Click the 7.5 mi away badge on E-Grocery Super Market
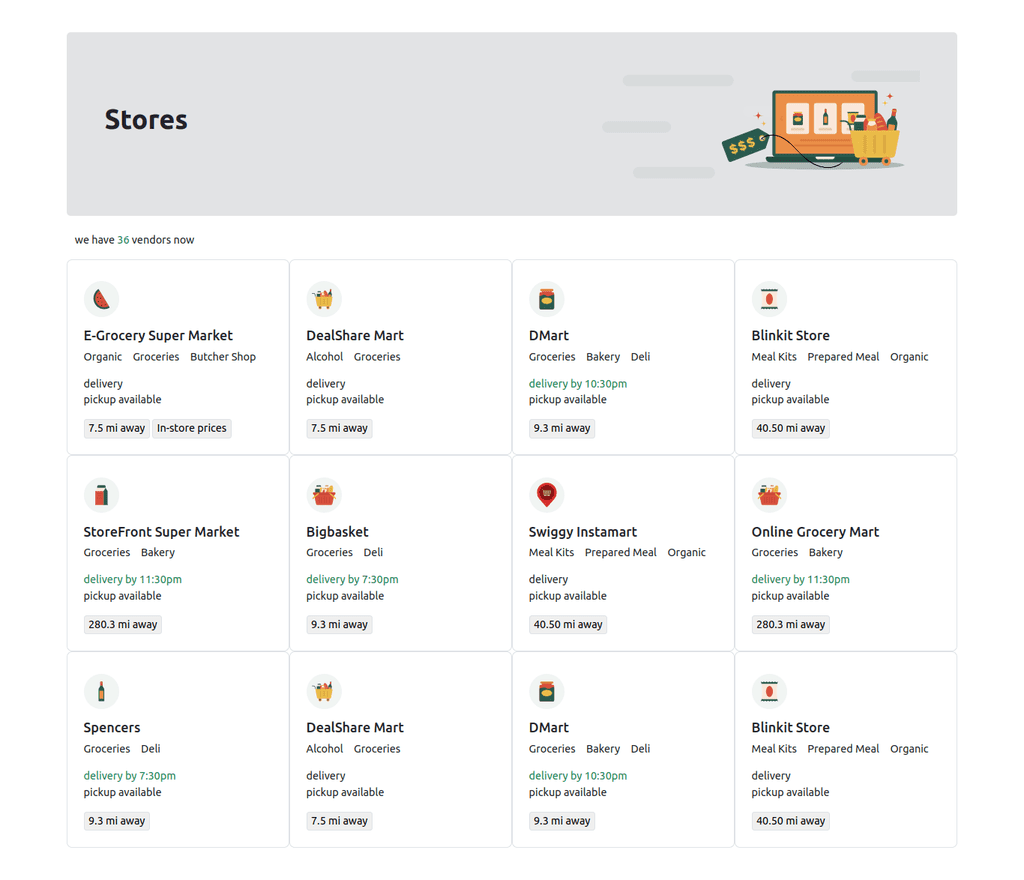 117,428
